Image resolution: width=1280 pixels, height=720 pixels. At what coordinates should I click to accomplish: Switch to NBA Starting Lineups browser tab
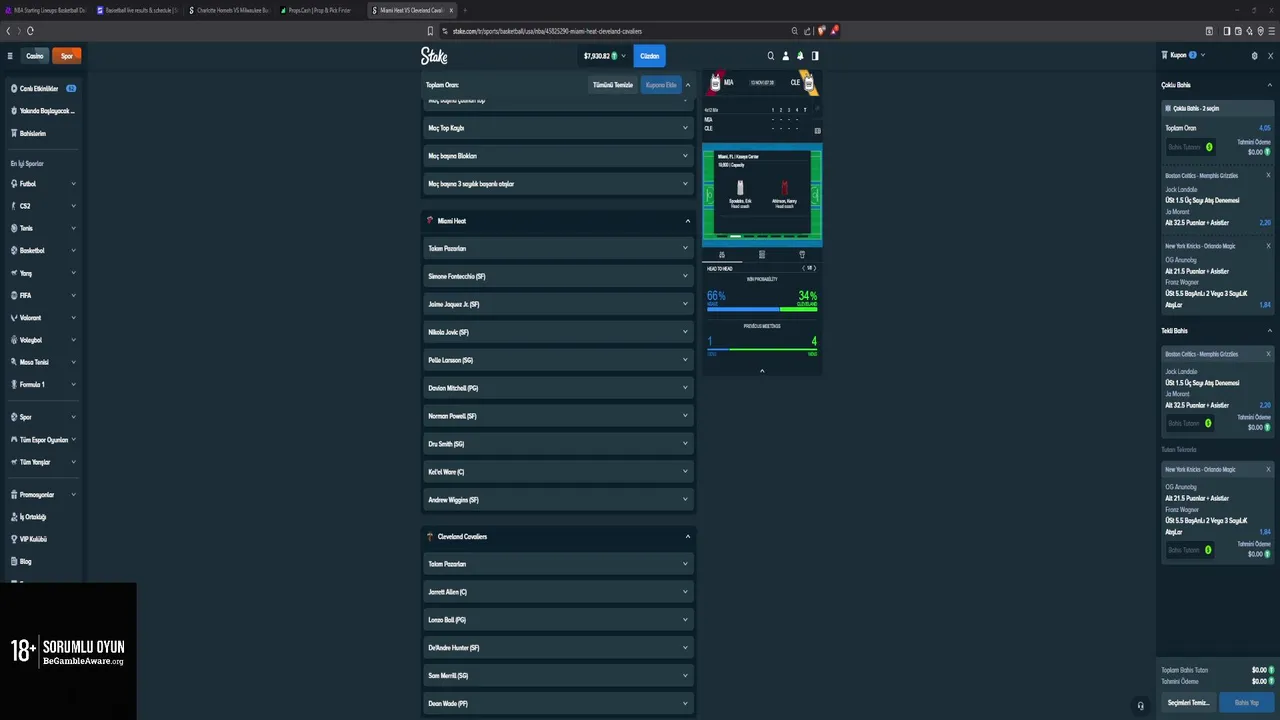[46, 10]
